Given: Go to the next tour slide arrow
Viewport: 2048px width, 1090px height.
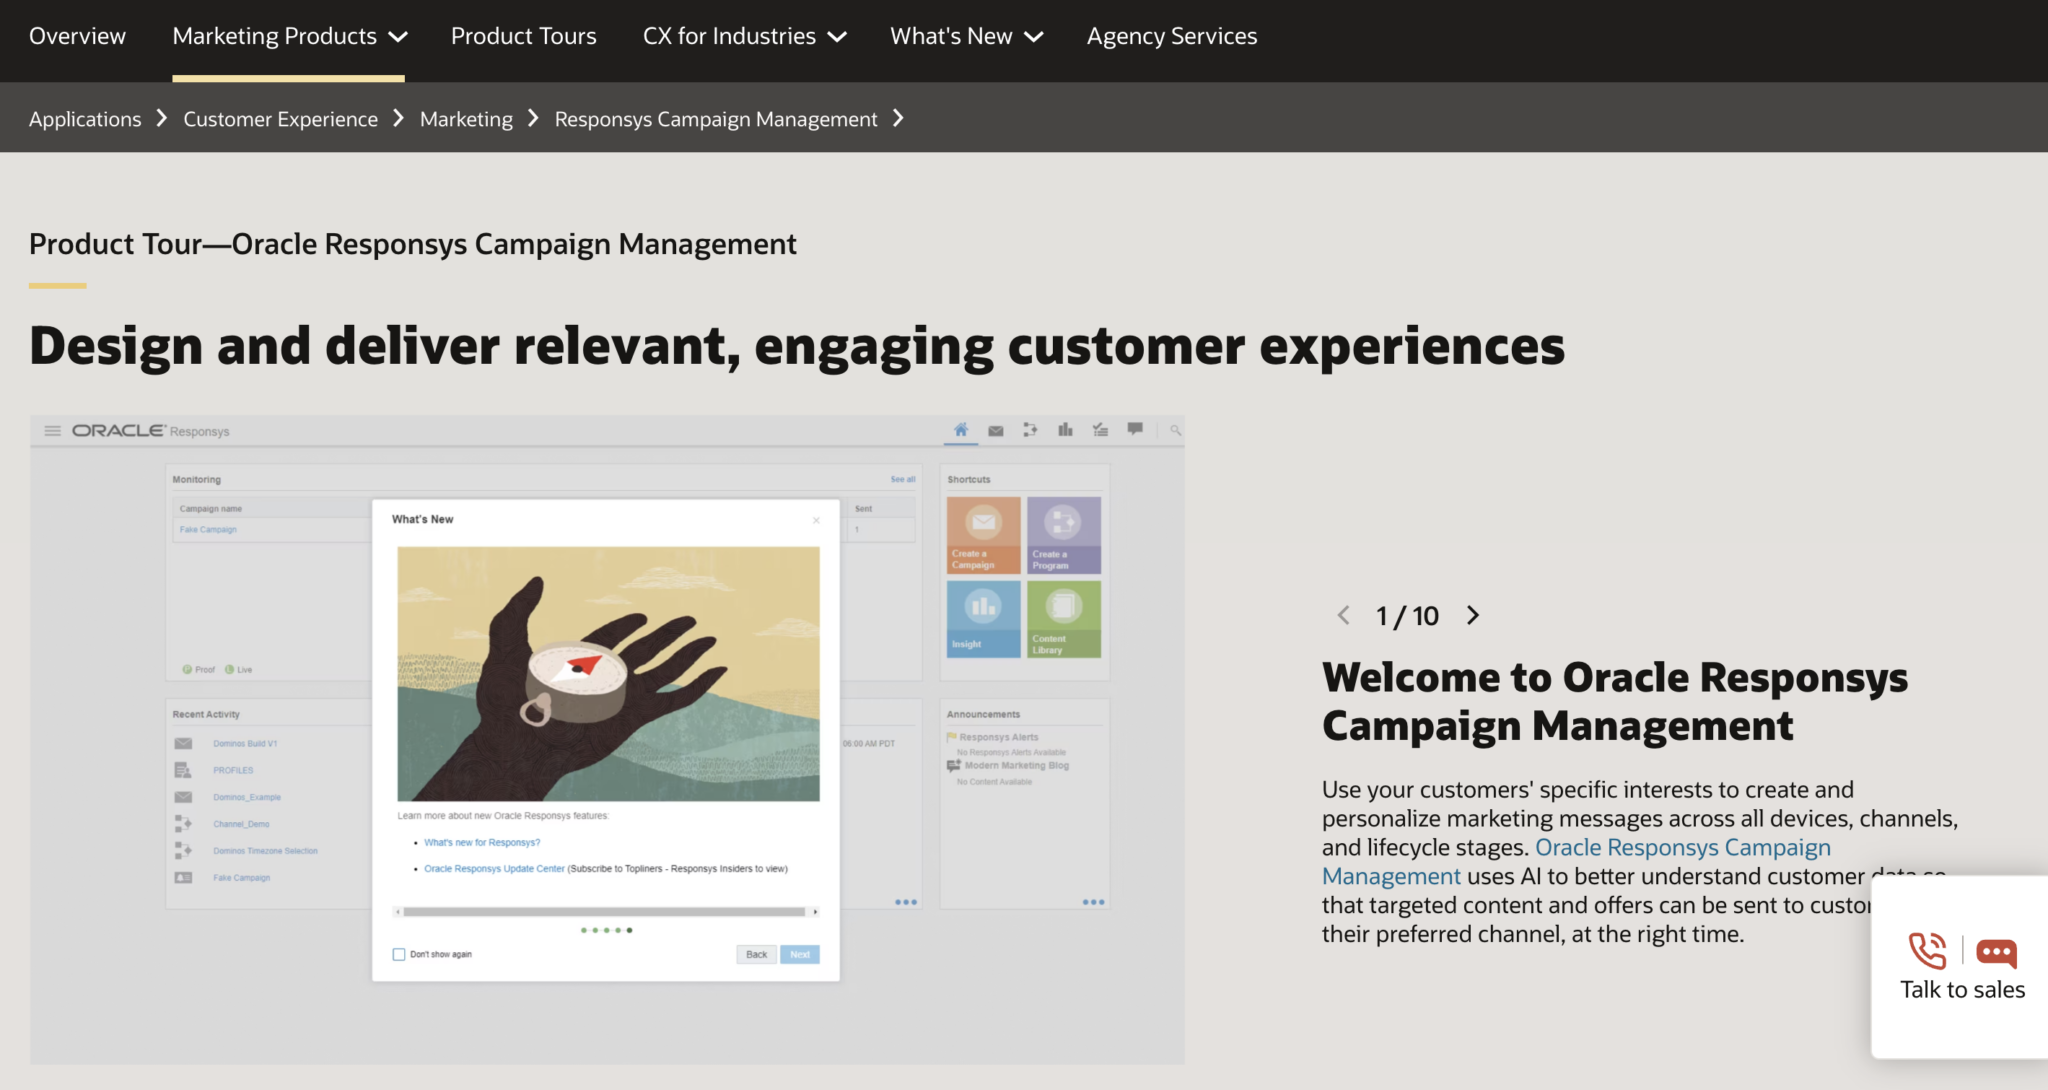Looking at the screenshot, I should pos(1473,615).
